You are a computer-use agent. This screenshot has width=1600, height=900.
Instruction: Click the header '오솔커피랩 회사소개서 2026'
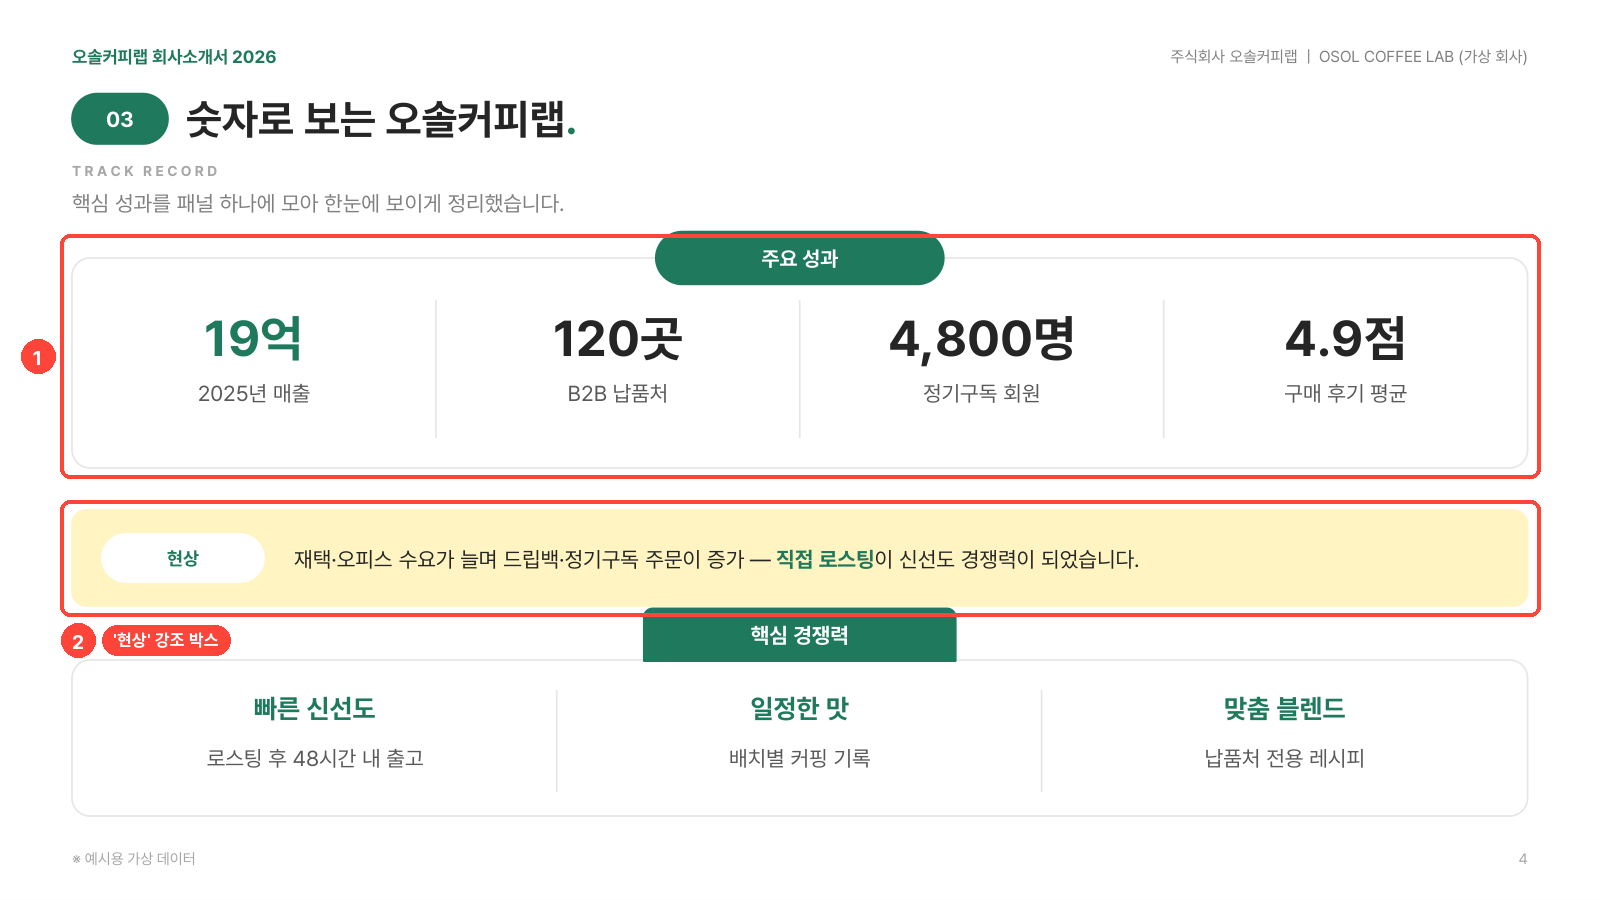174,57
